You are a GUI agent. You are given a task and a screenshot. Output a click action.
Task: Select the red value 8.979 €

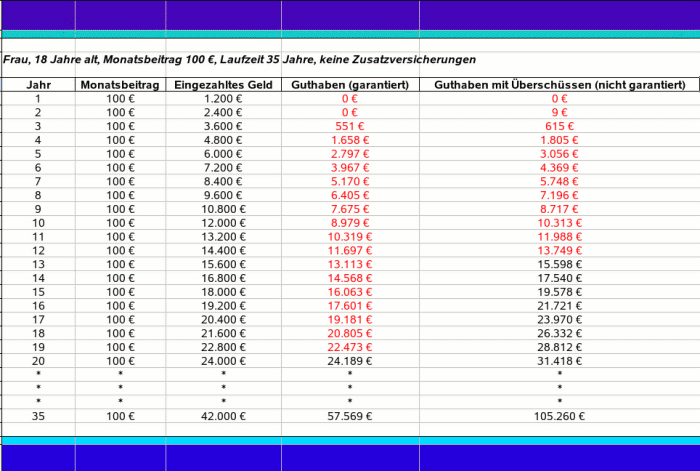[x=350, y=223]
